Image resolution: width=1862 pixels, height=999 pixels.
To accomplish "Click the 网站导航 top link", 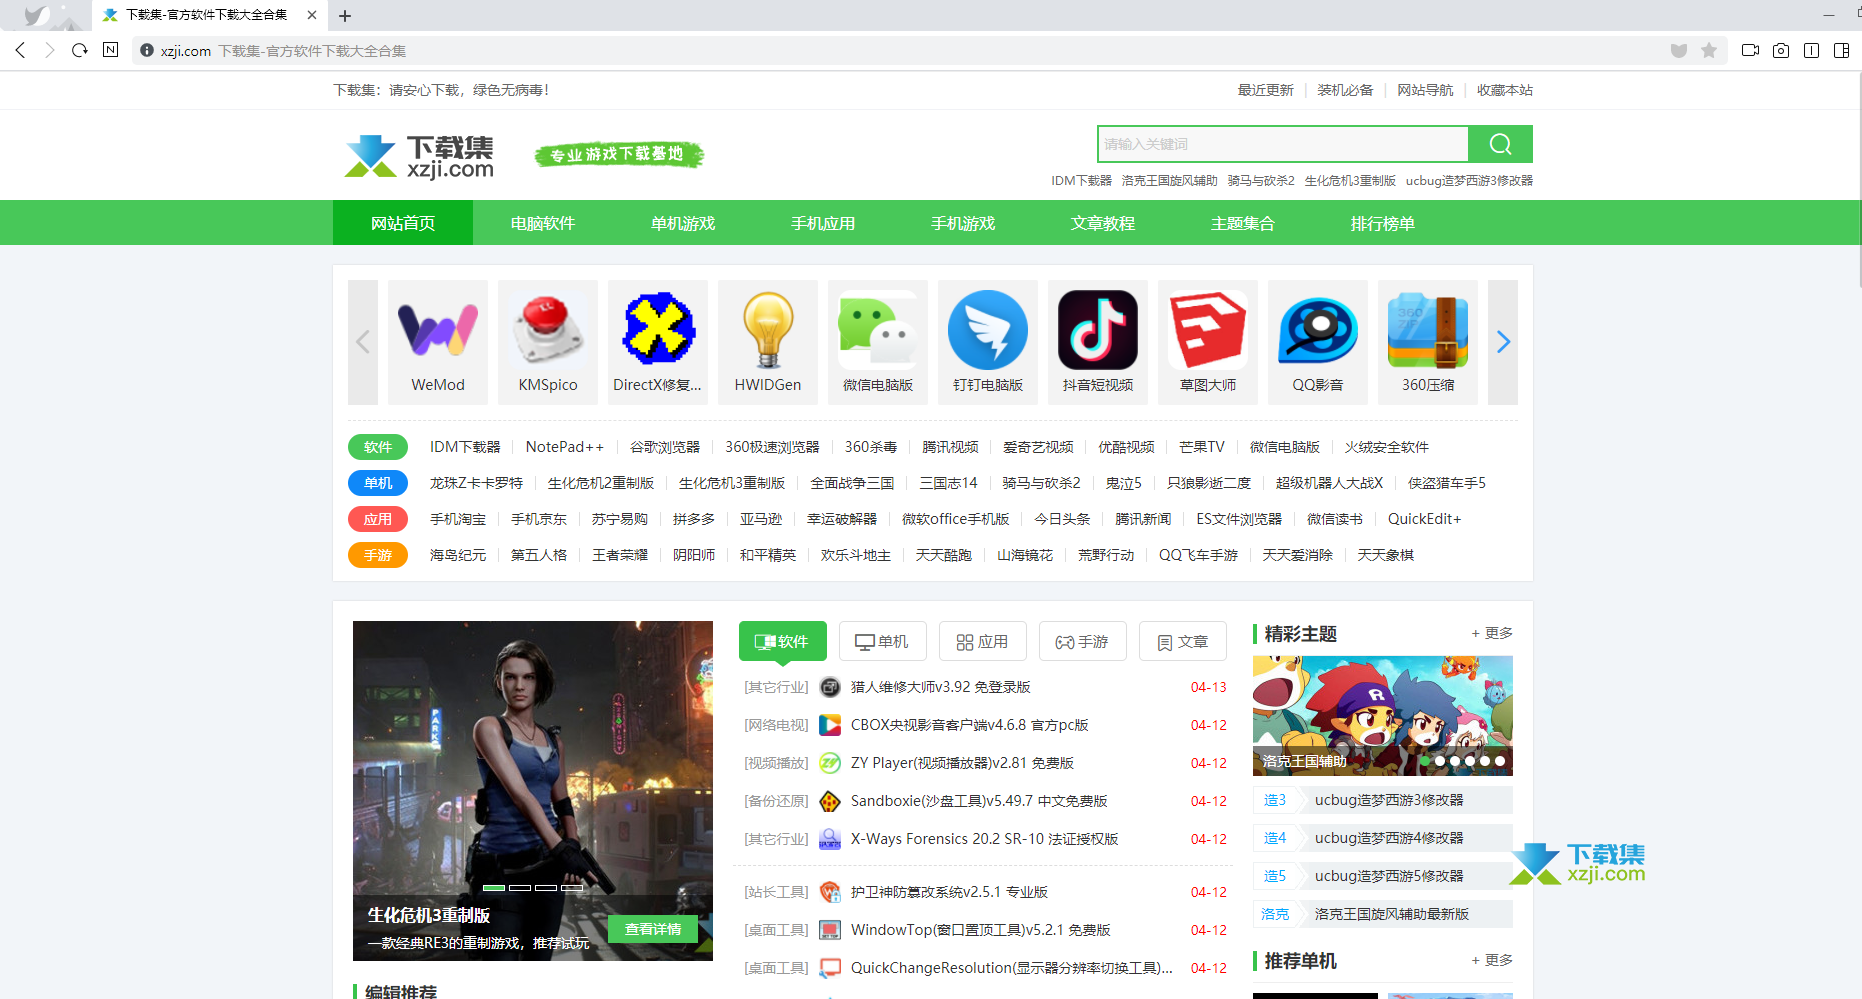I will pos(1425,90).
